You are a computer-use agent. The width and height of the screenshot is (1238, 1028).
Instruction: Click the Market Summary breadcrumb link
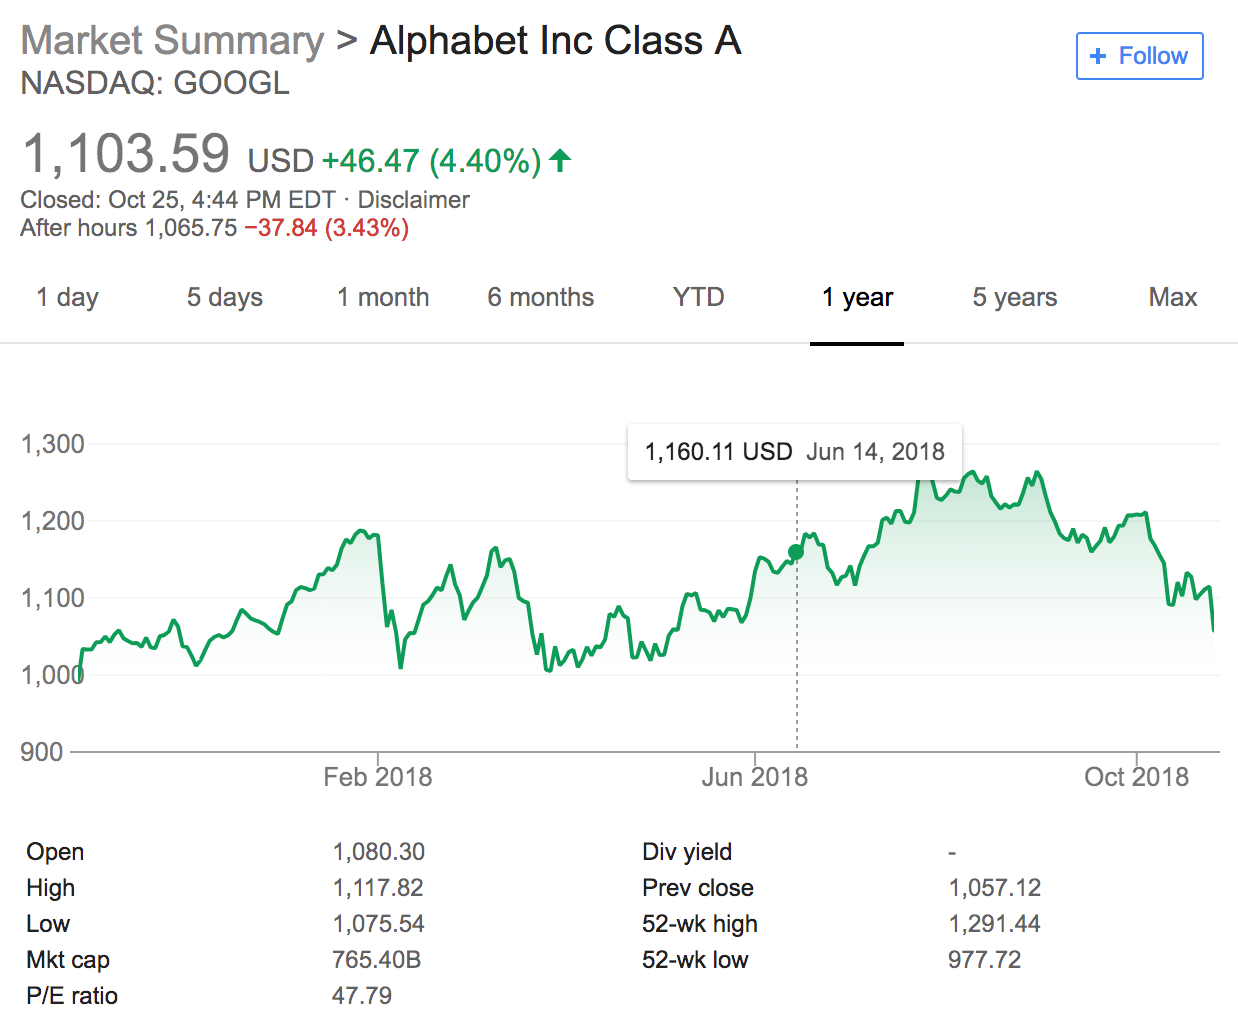tap(173, 41)
